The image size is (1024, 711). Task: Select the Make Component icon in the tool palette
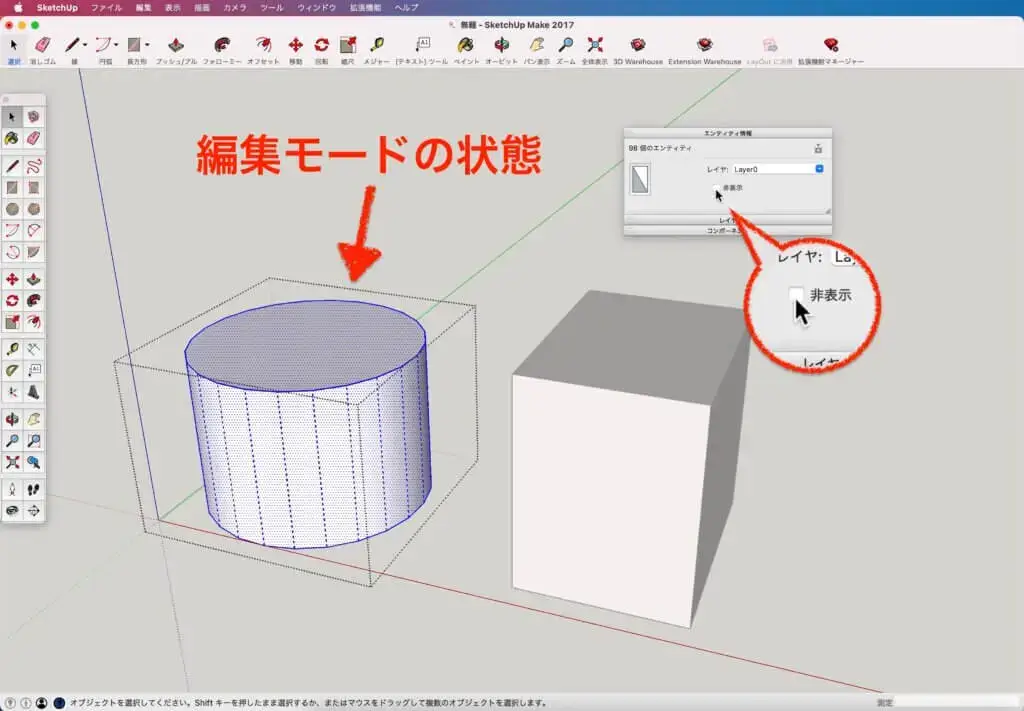tap(33, 117)
